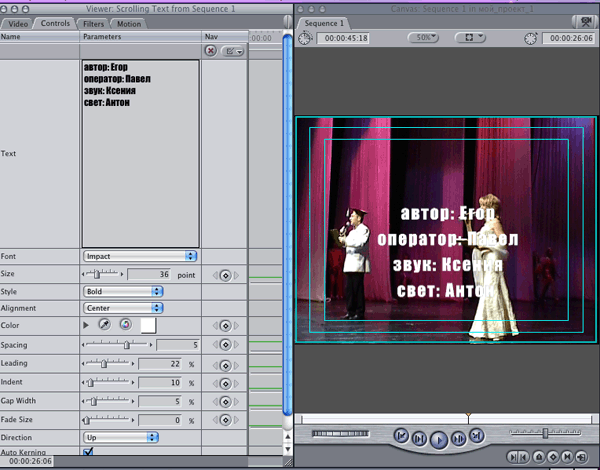This screenshot has width=600, height=470.
Task: Open the Filters tab in Viewer
Action: pos(93,24)
